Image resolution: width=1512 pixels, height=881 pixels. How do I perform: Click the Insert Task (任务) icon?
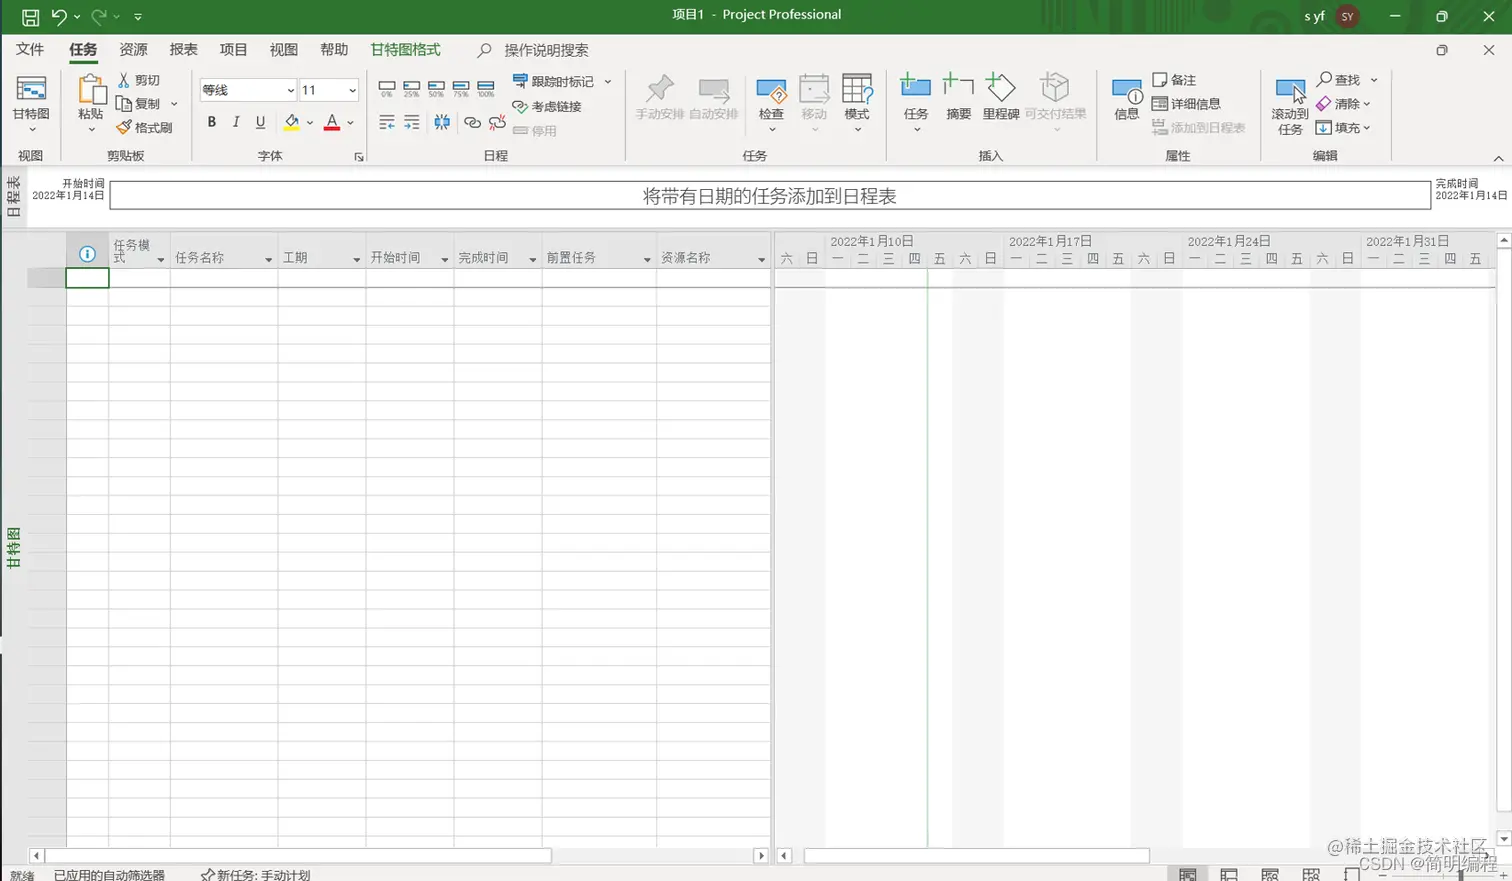(915, 88)
